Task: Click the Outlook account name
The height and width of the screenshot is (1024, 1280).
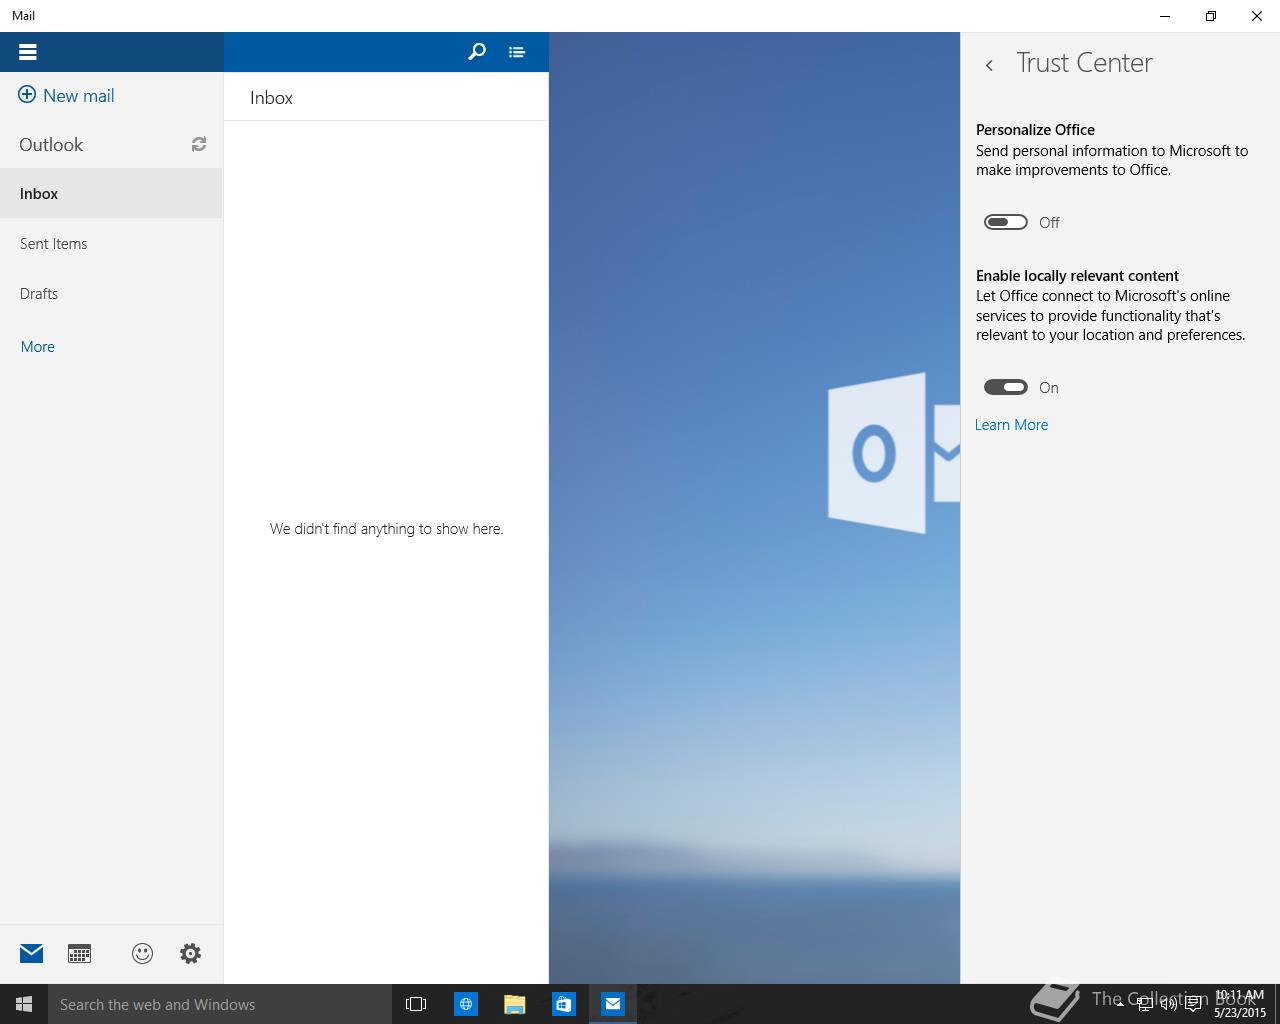Action: [x=51, y=144]
